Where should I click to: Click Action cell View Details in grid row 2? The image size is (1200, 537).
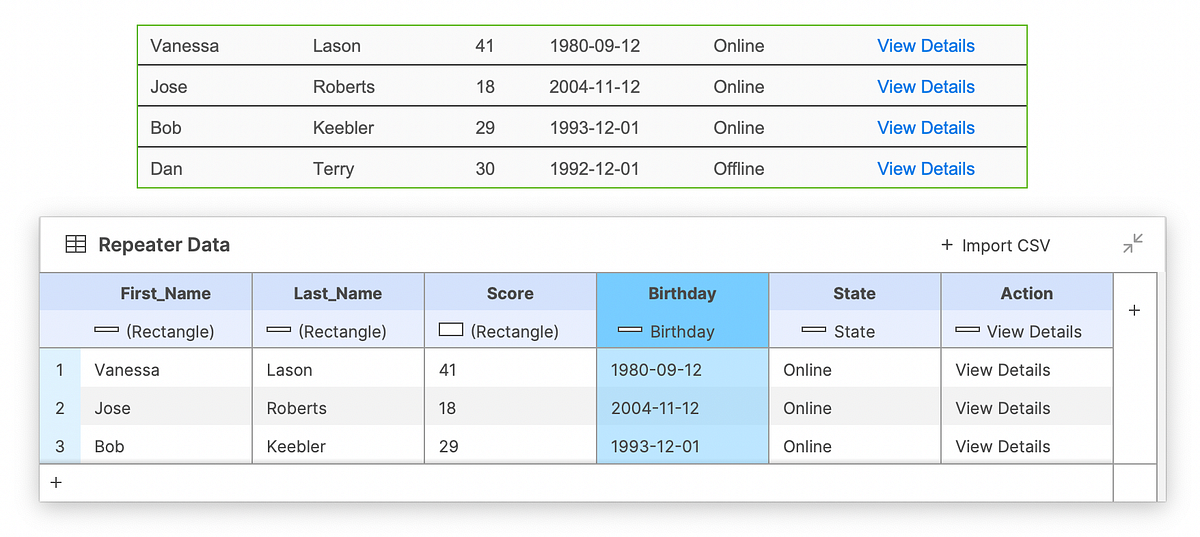coord(1026,408)
